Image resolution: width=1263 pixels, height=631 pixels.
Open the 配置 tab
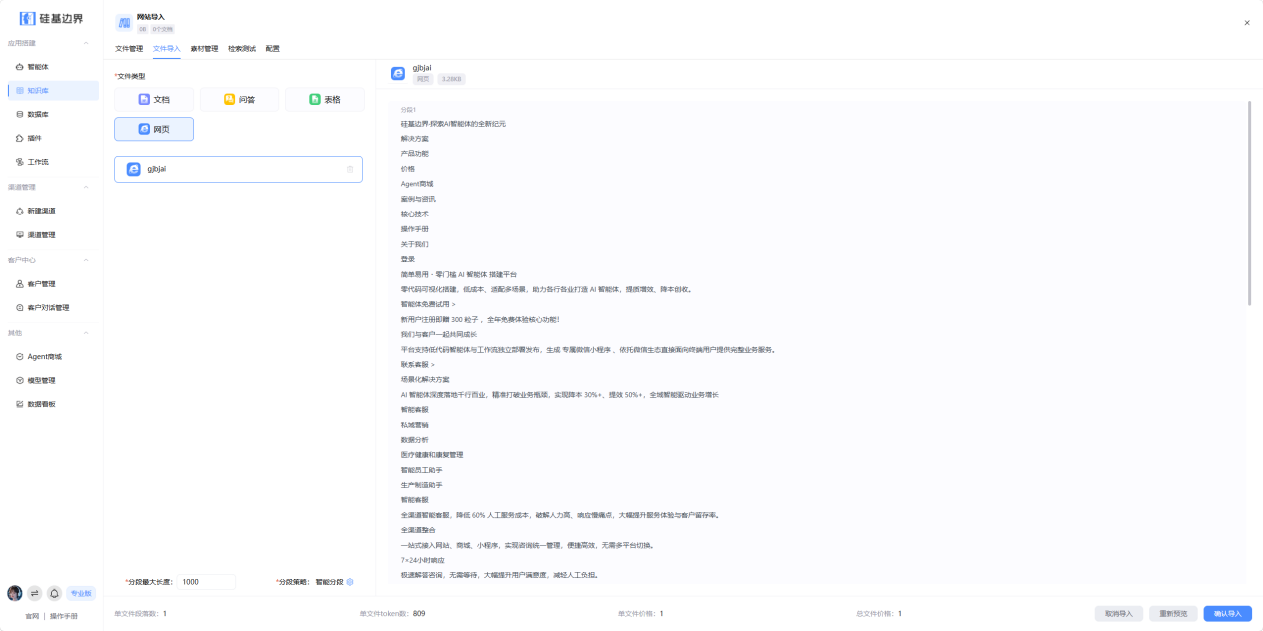(273, 49)
